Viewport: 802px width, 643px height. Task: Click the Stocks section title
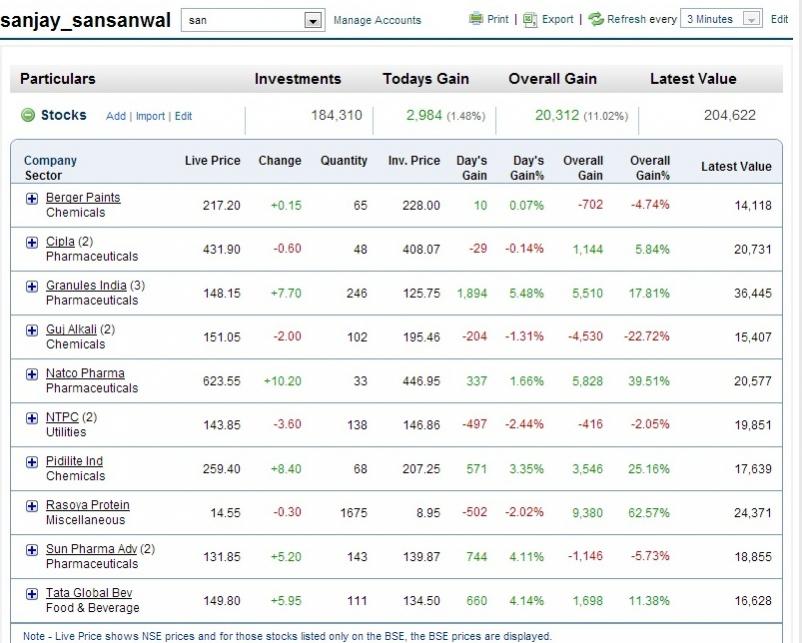pos(64,115)
